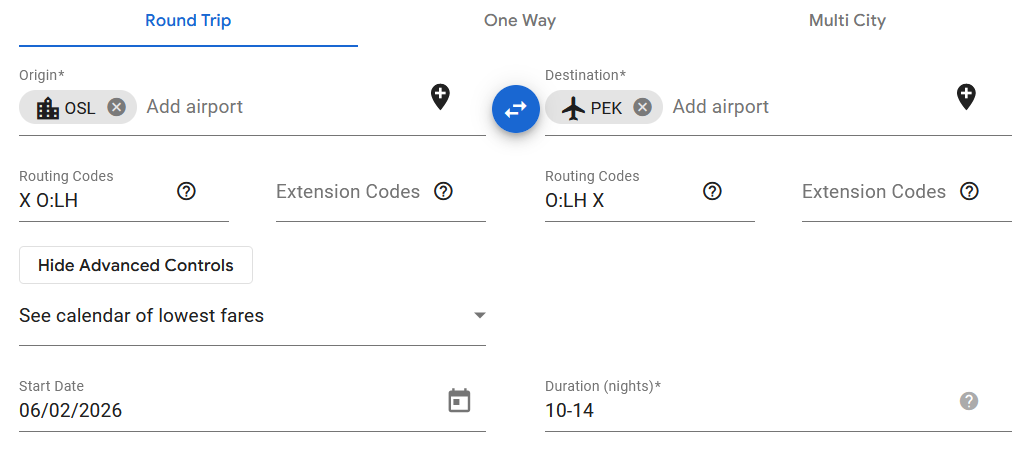Open origin nearby airports location pin

tap(440, 97)
